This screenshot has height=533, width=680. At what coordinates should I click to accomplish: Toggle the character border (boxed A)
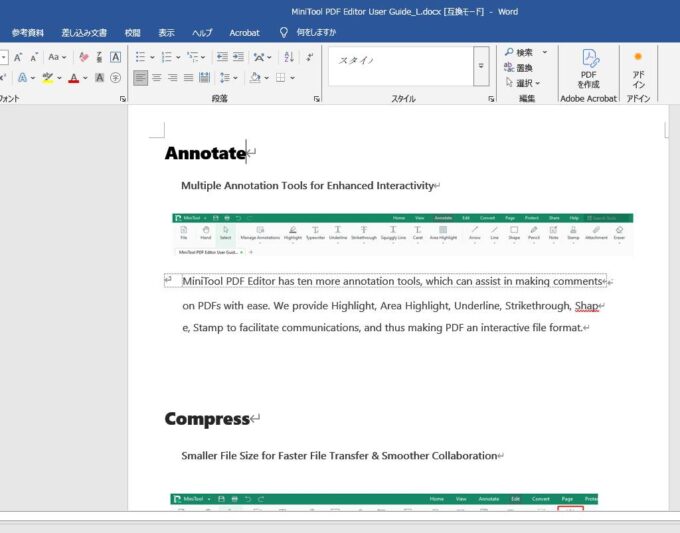pos(115,57)
